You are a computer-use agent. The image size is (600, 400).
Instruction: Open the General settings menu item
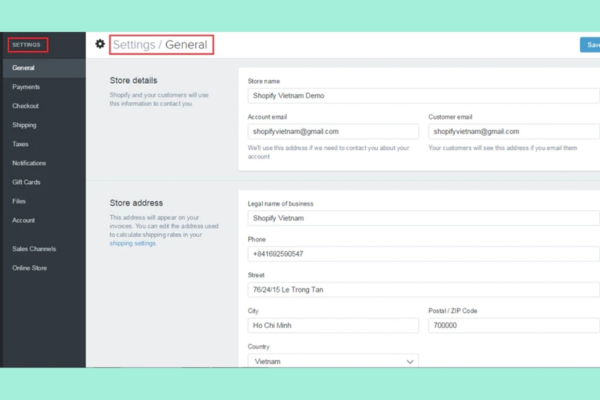(x=44, y=68)
